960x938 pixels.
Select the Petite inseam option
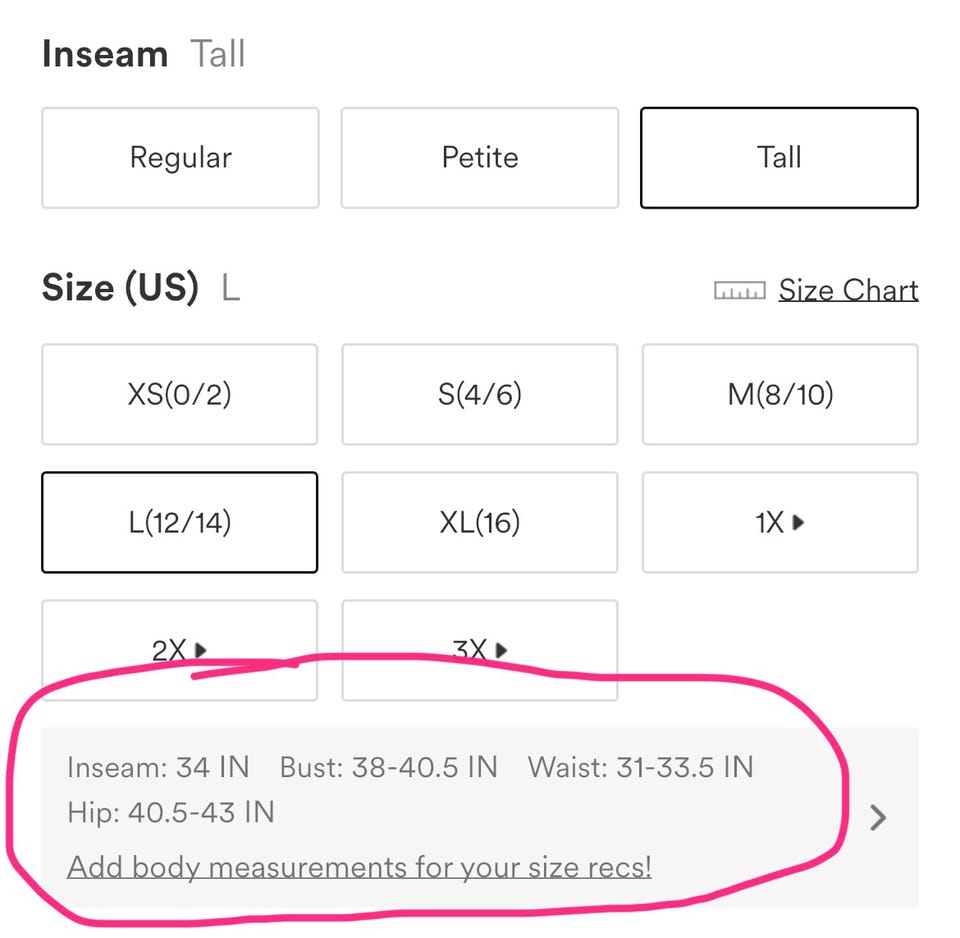pos(479,158)
